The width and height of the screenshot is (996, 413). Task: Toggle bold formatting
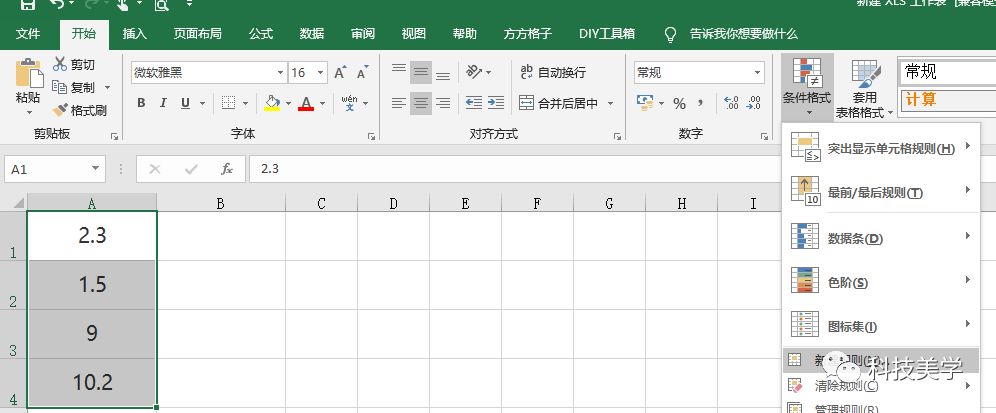pos(142,103)
